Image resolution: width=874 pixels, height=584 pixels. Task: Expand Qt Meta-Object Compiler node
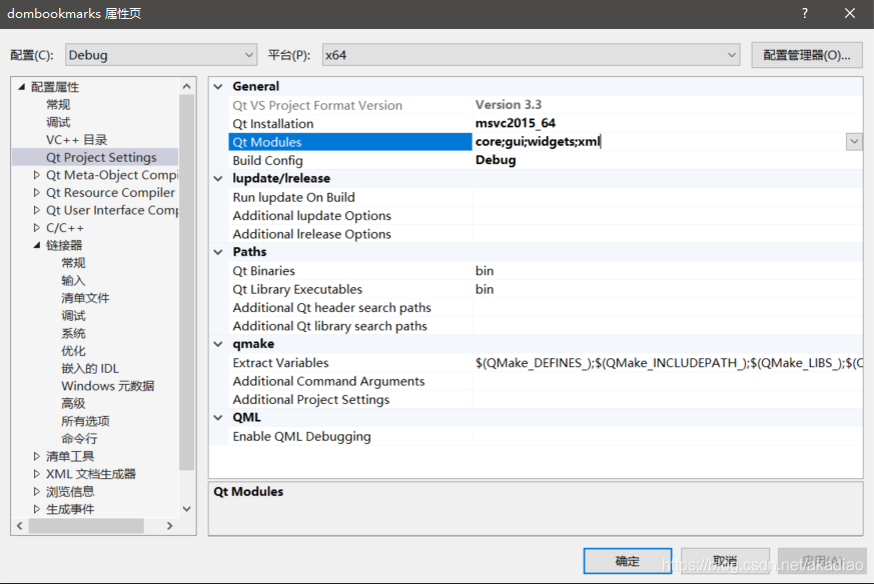click(37, 175)
